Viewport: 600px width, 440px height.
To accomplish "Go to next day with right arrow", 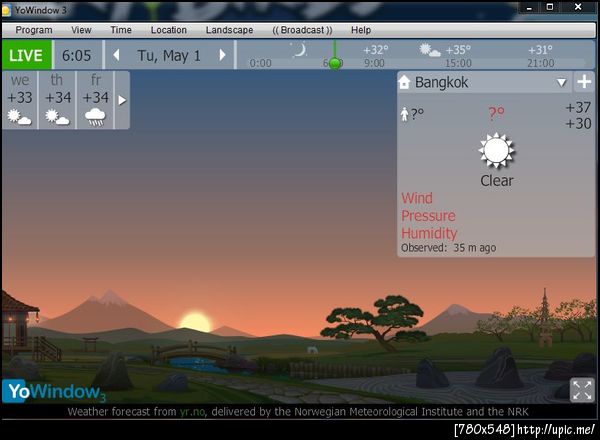I will pyautogui.click(x=222, y=55).
